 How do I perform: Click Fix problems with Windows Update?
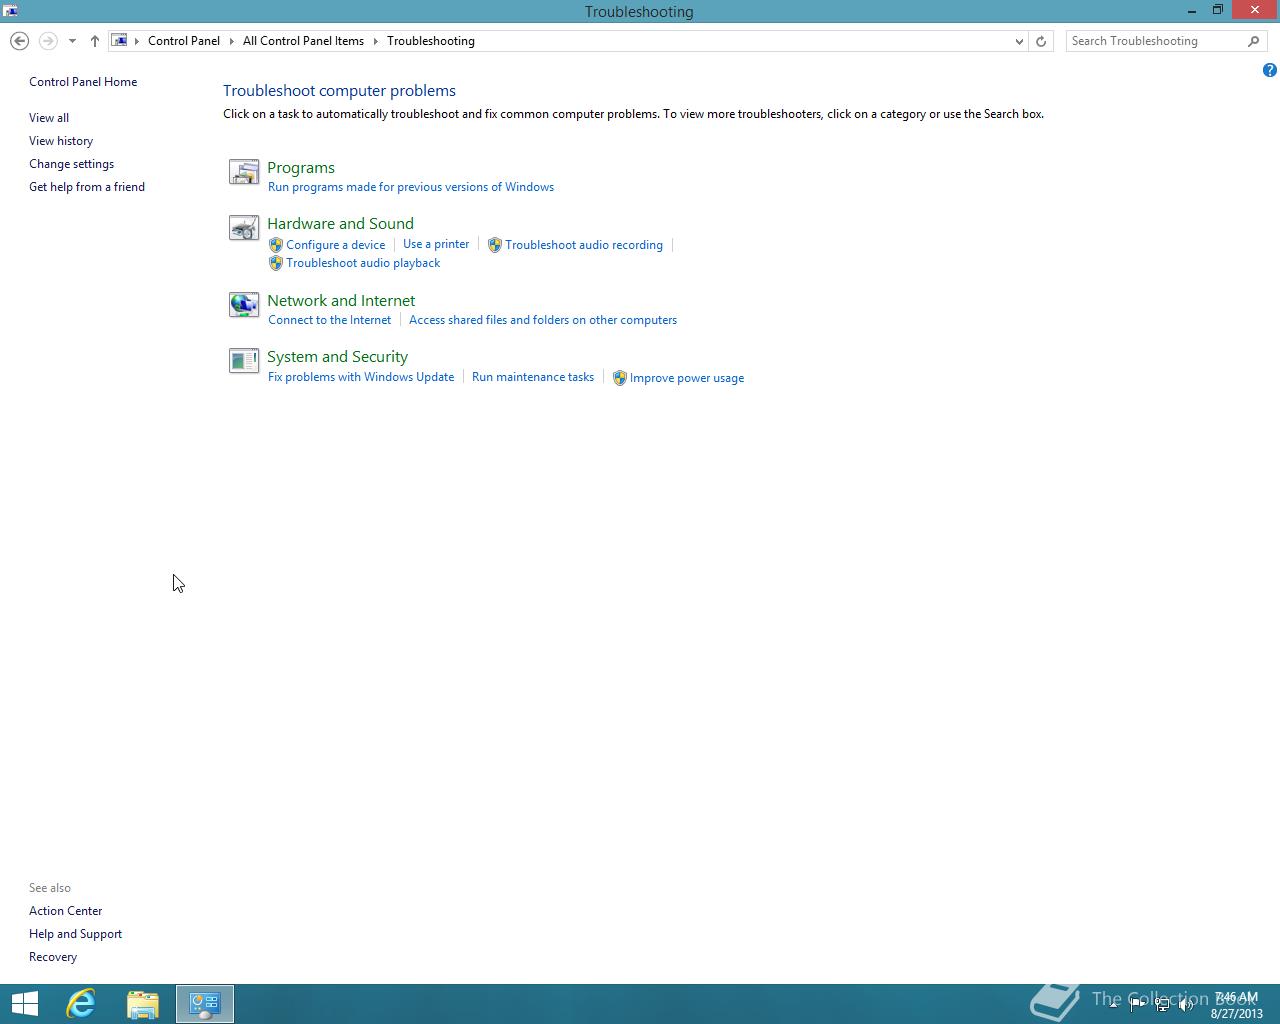[x=361, y=377]
